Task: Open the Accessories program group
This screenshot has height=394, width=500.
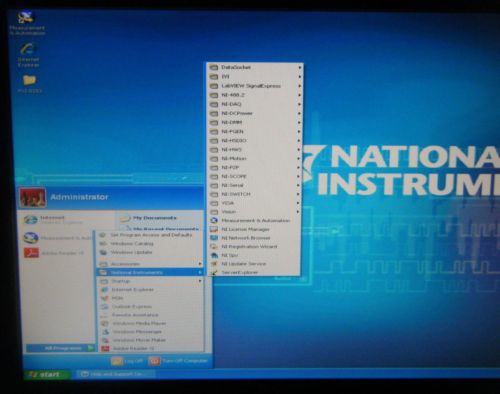Action: (151, 264)
